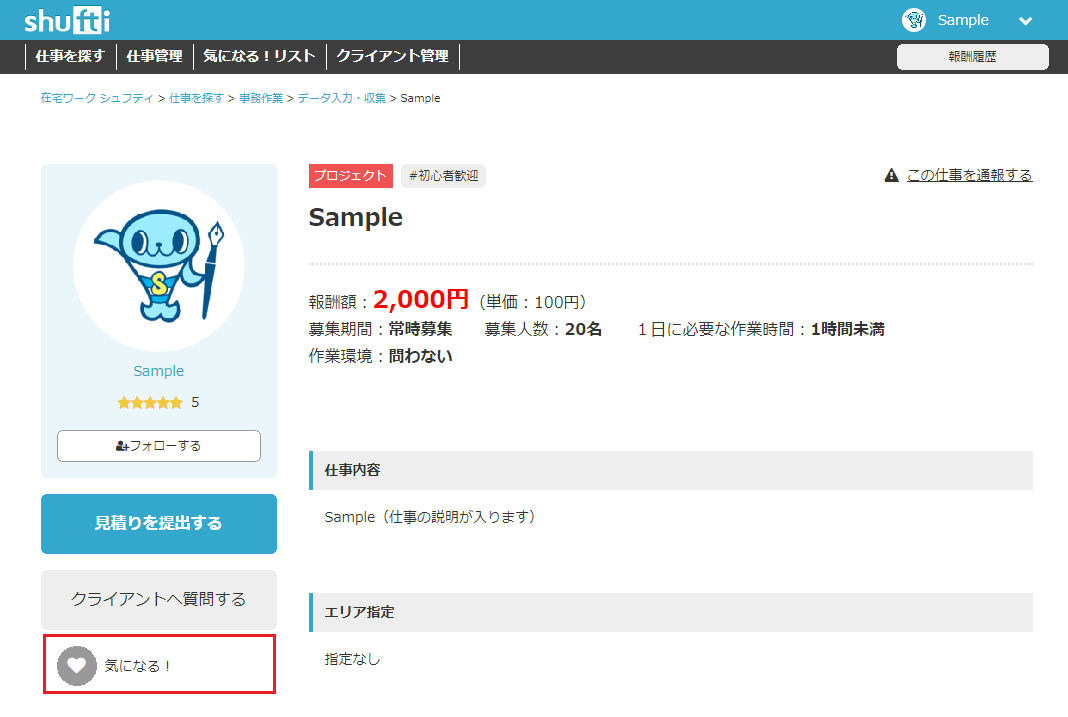Click 見積りを提出する button

click(159, 524)
